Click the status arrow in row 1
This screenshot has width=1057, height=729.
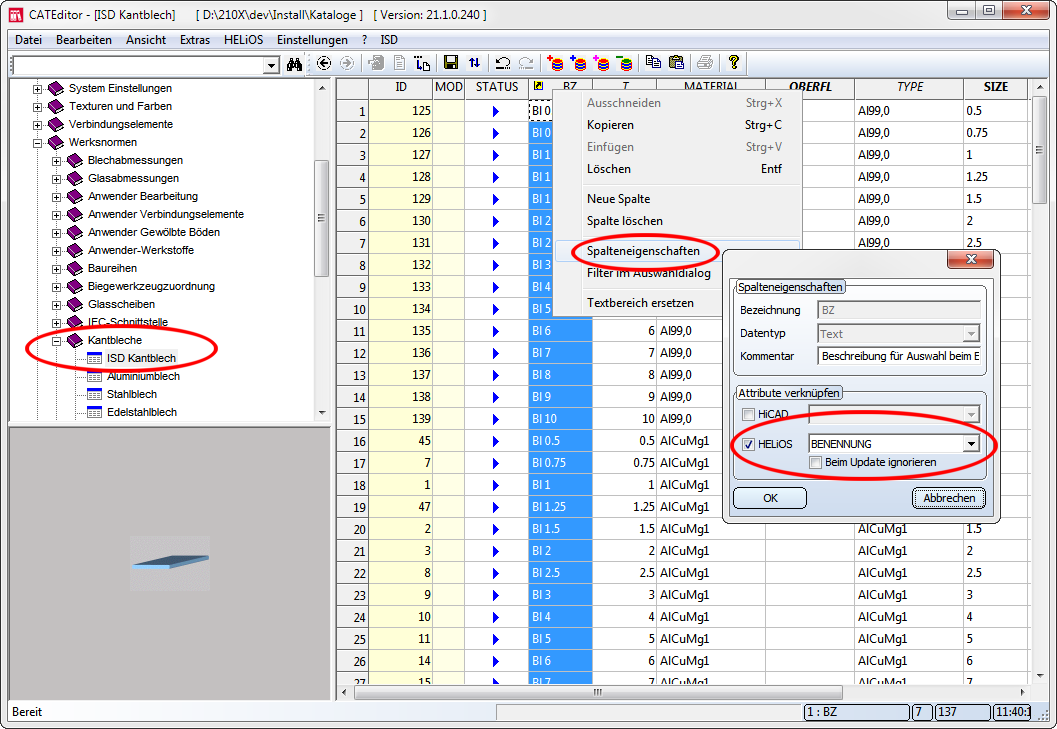tap(495, 111)
